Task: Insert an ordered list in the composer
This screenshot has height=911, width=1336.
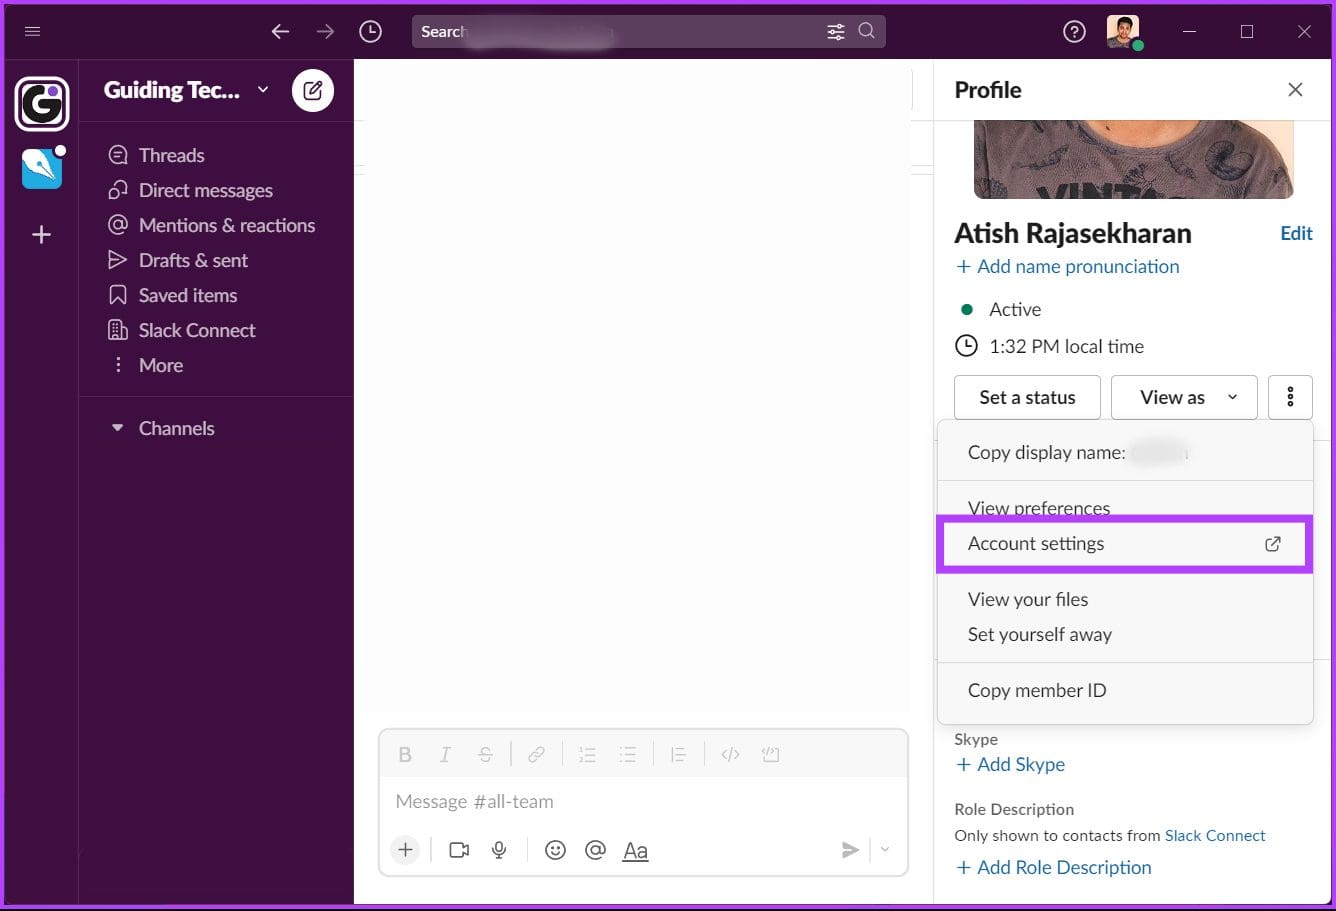Action: 587,755
